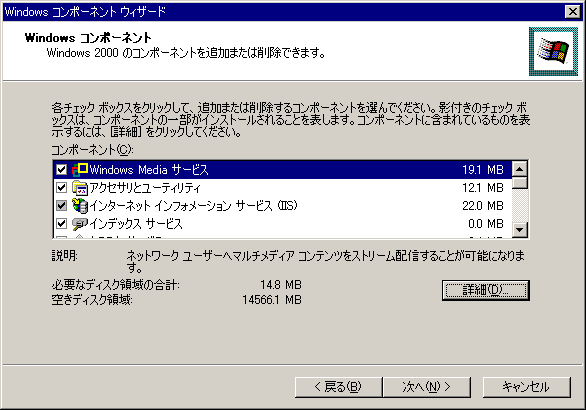
Task: Select the インターネット インフォメーション サービス (IIS) row
Action: pyautogui.click(x=283, y=206)
